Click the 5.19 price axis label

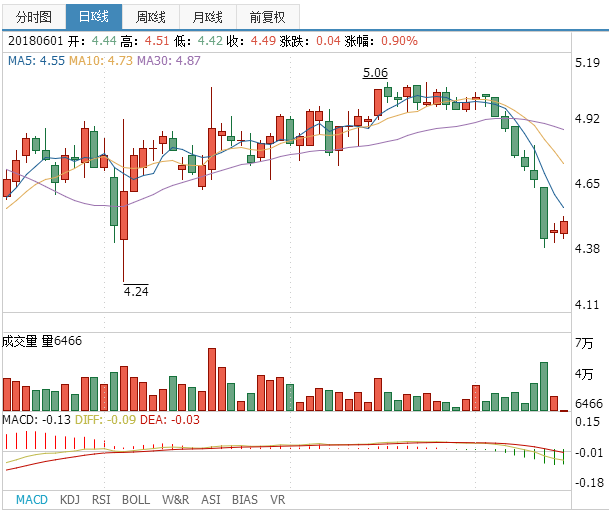(587, 63)
